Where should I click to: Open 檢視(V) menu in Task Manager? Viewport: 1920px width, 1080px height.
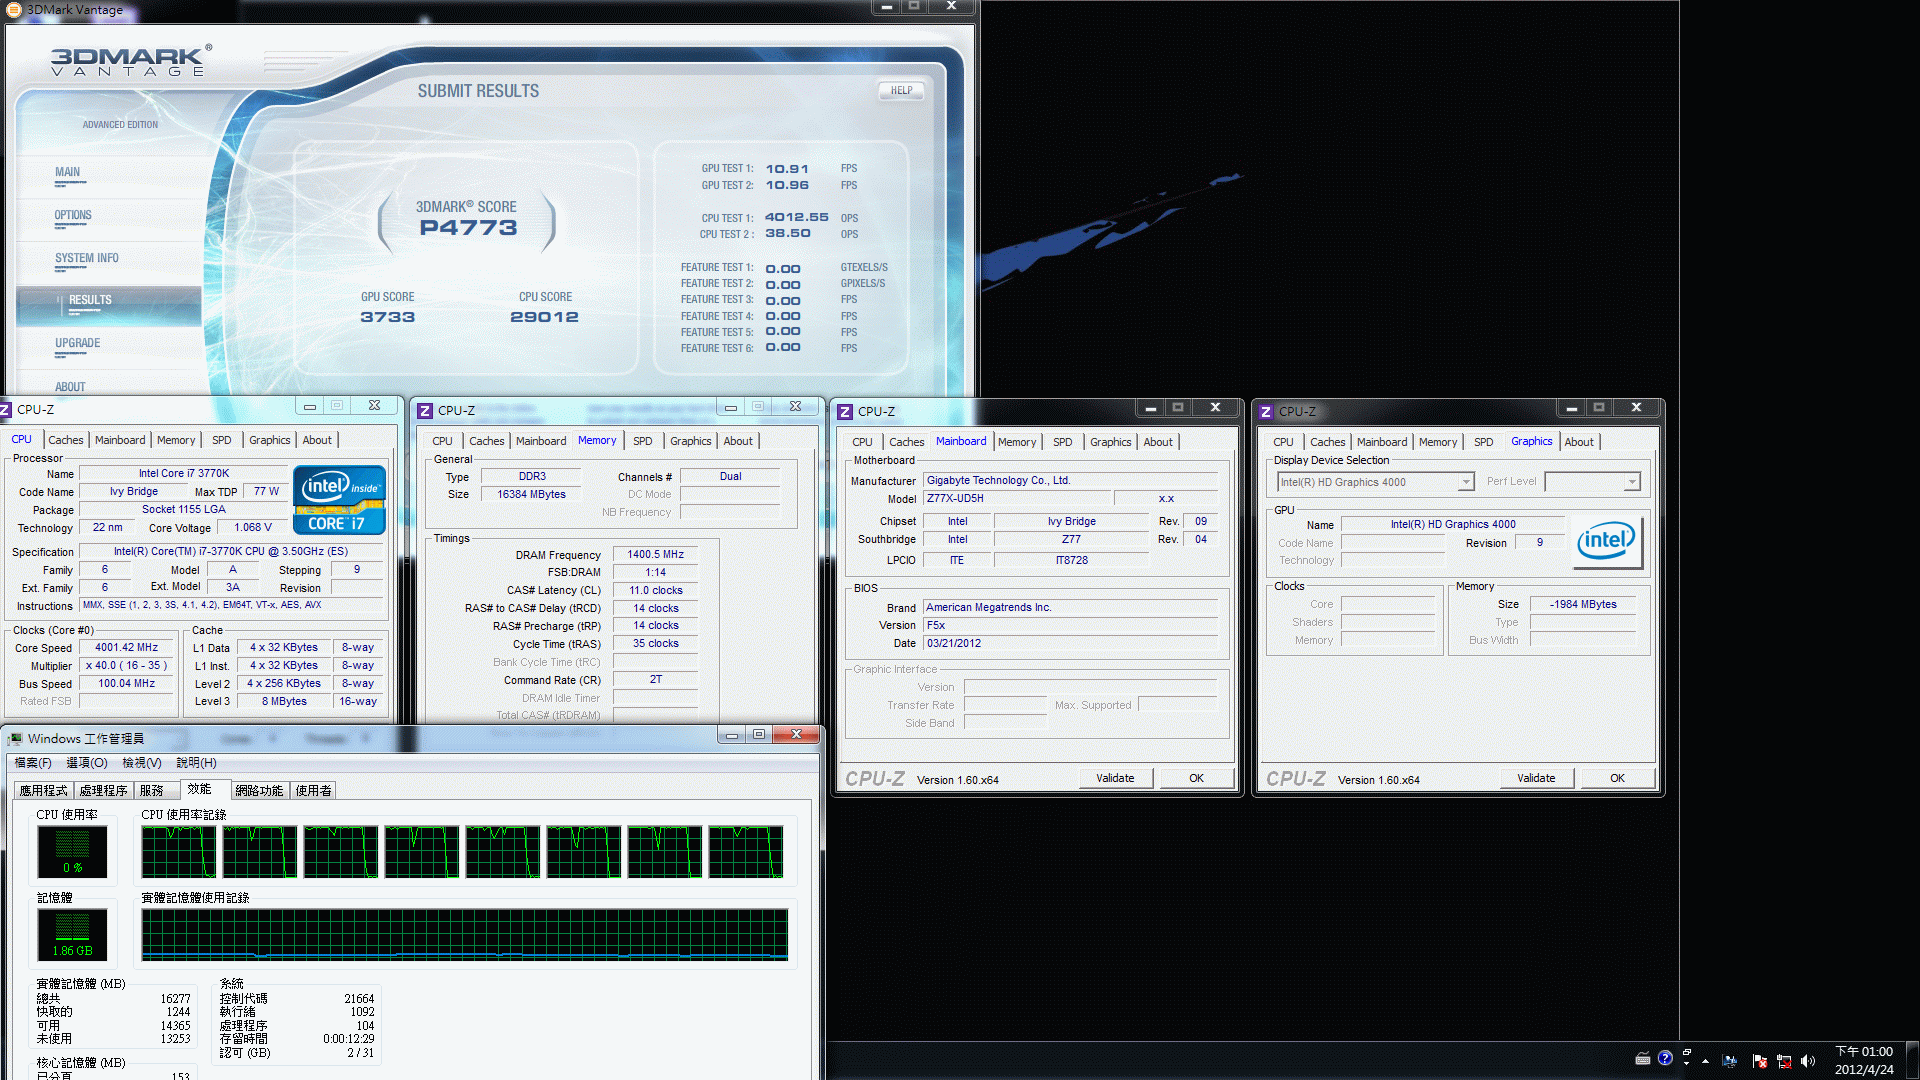pos(142,763)
